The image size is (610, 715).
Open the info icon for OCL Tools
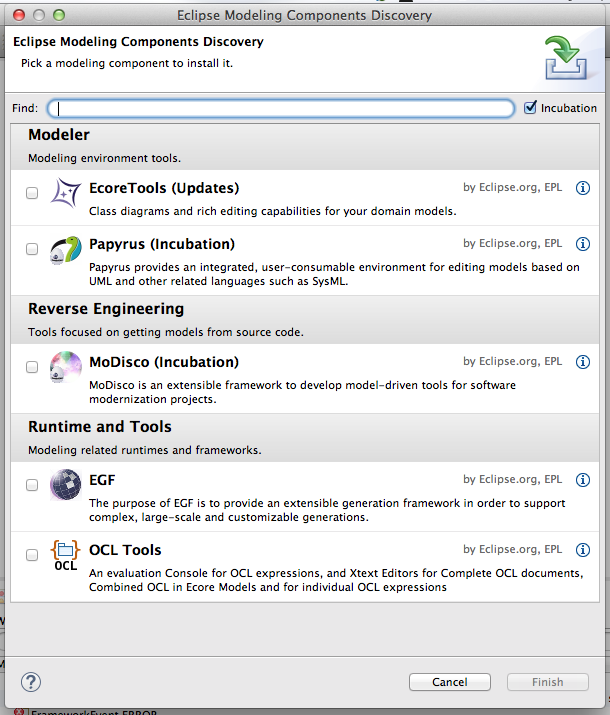(583, 550)
